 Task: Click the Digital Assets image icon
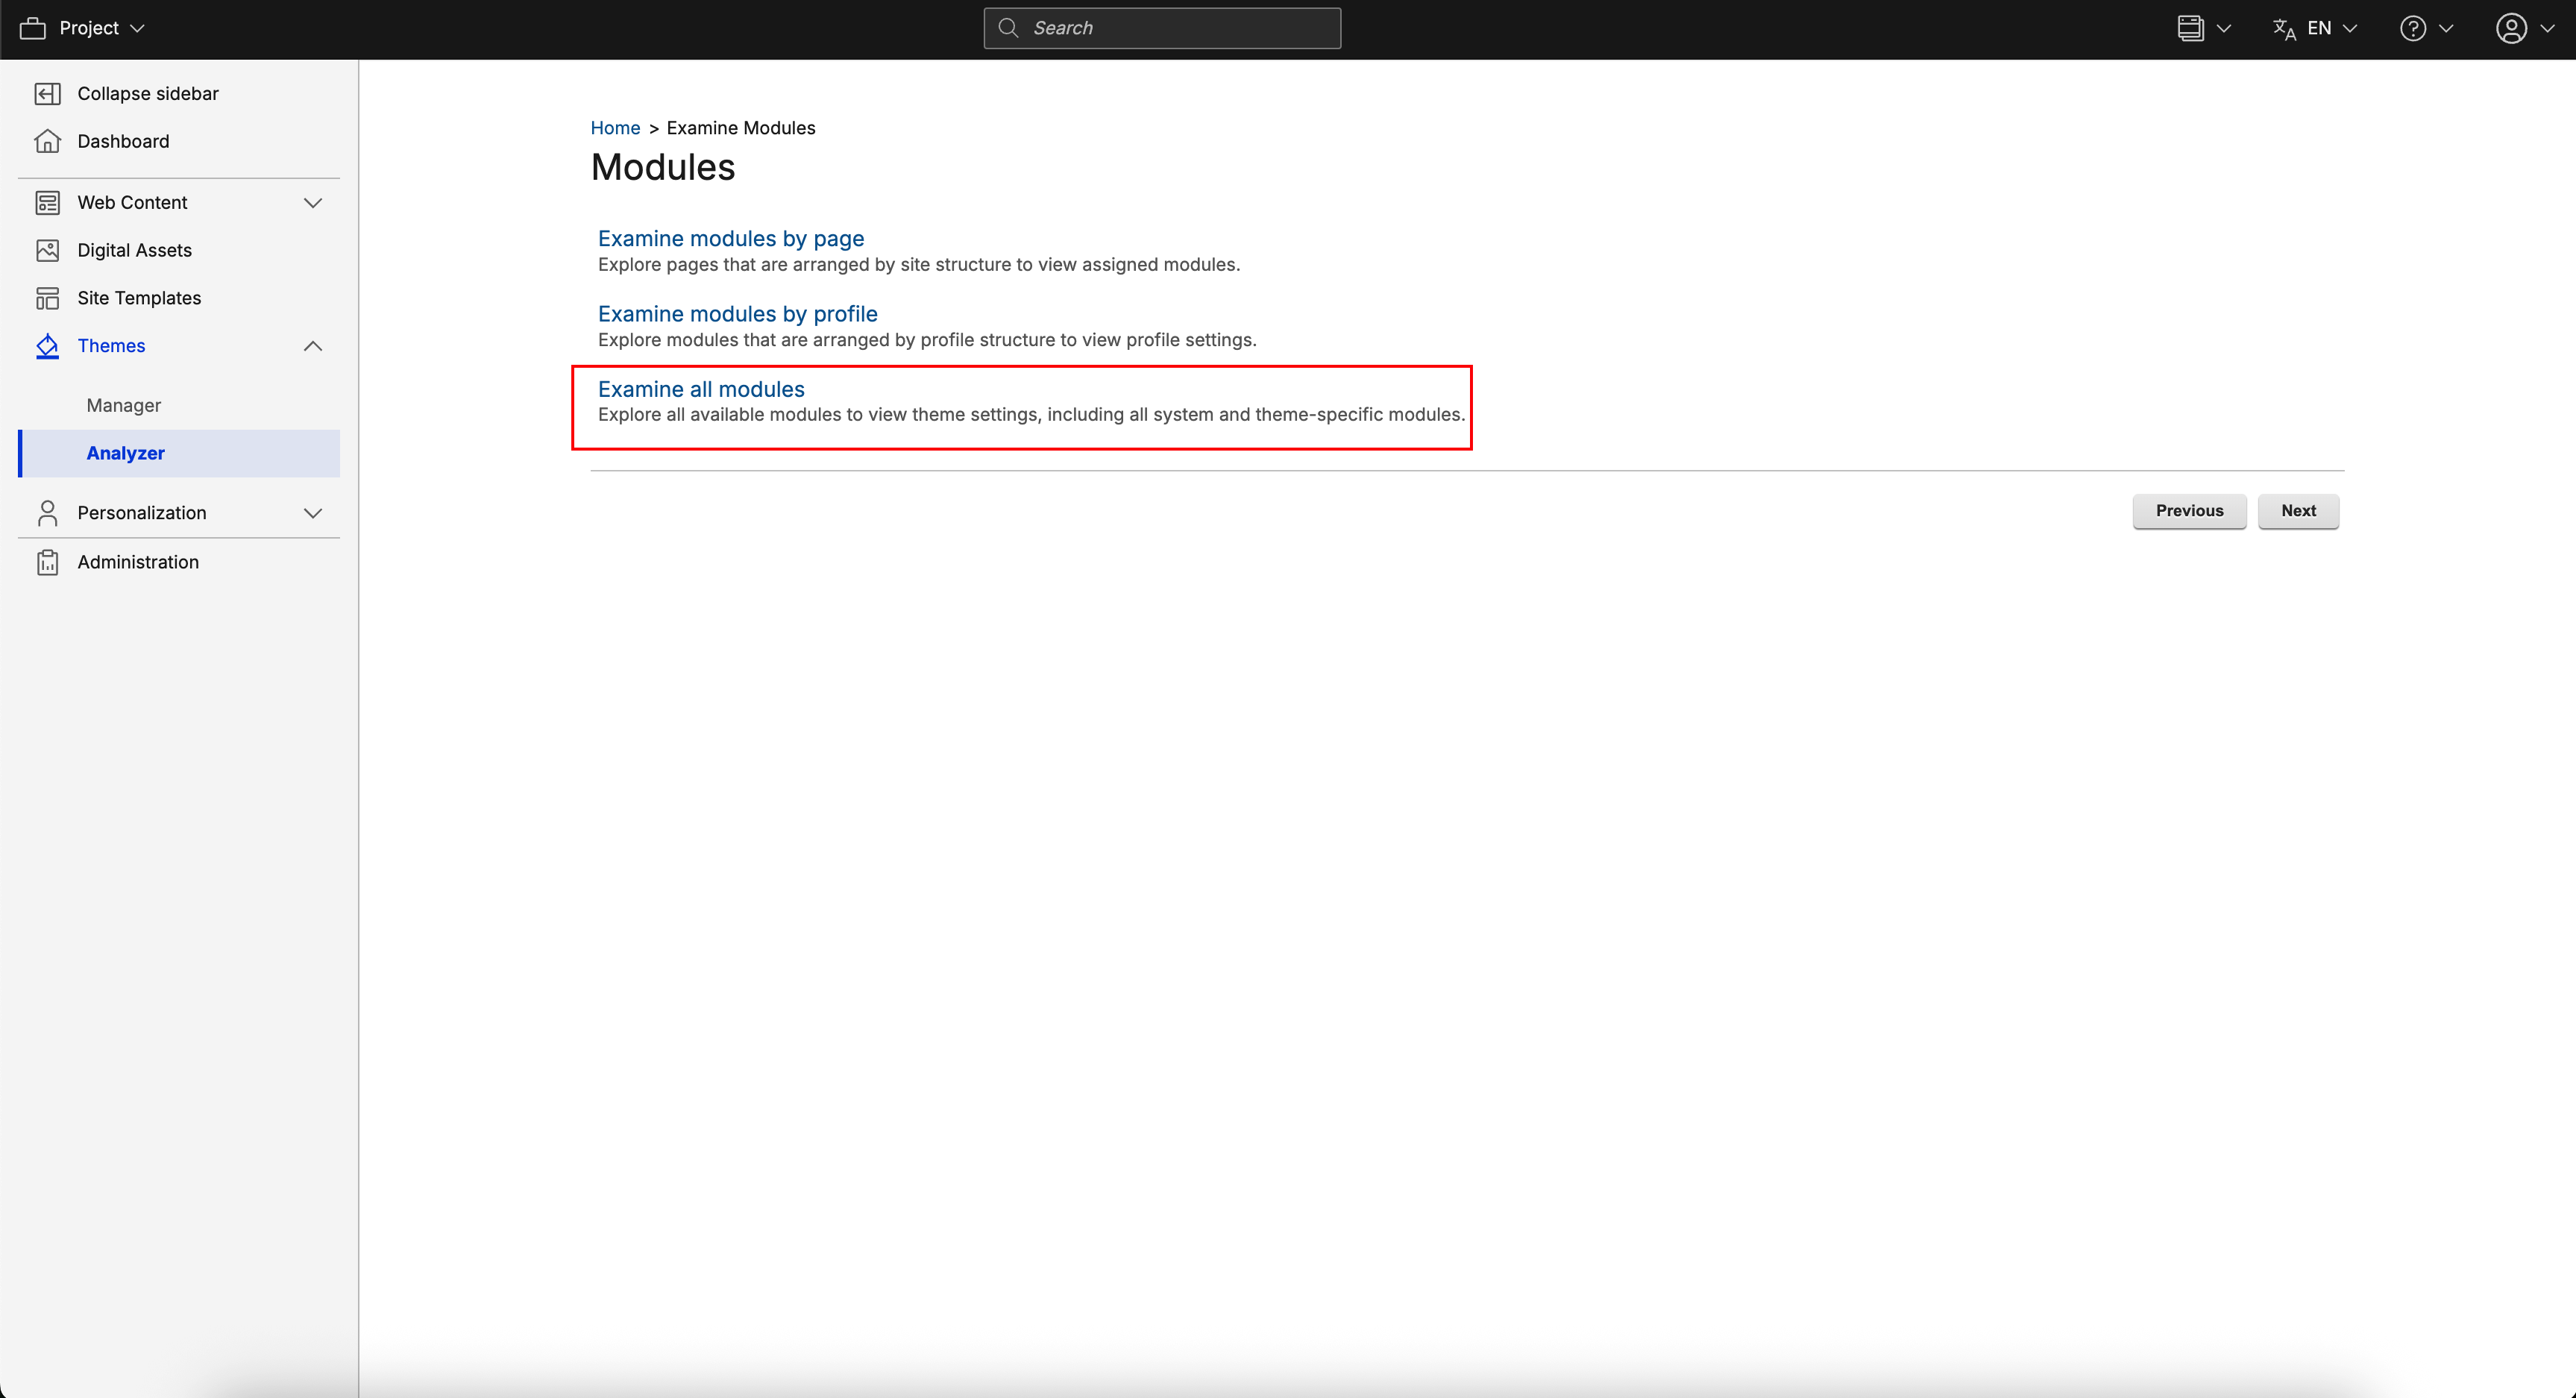pyautogui.click(x=47, y=250)
